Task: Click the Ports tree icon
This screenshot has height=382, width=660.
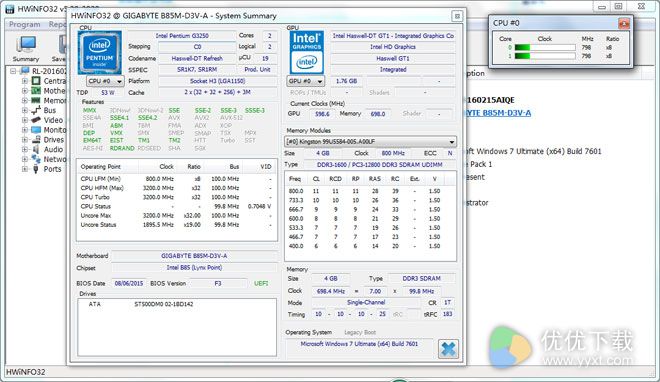Action: tap(37, 169)
